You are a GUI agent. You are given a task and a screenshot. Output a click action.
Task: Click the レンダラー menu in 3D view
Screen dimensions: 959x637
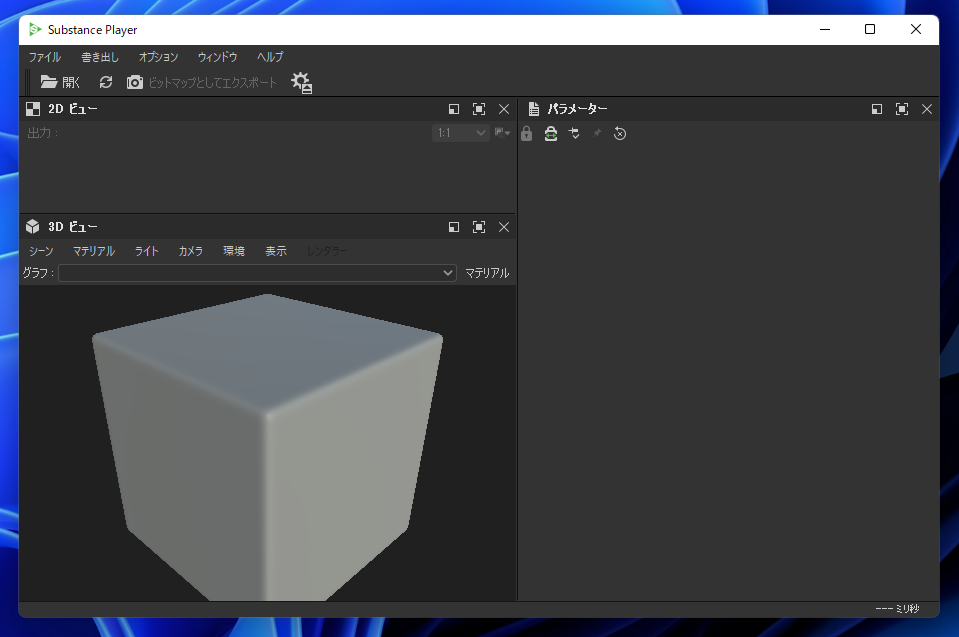[x=327, y=251]
